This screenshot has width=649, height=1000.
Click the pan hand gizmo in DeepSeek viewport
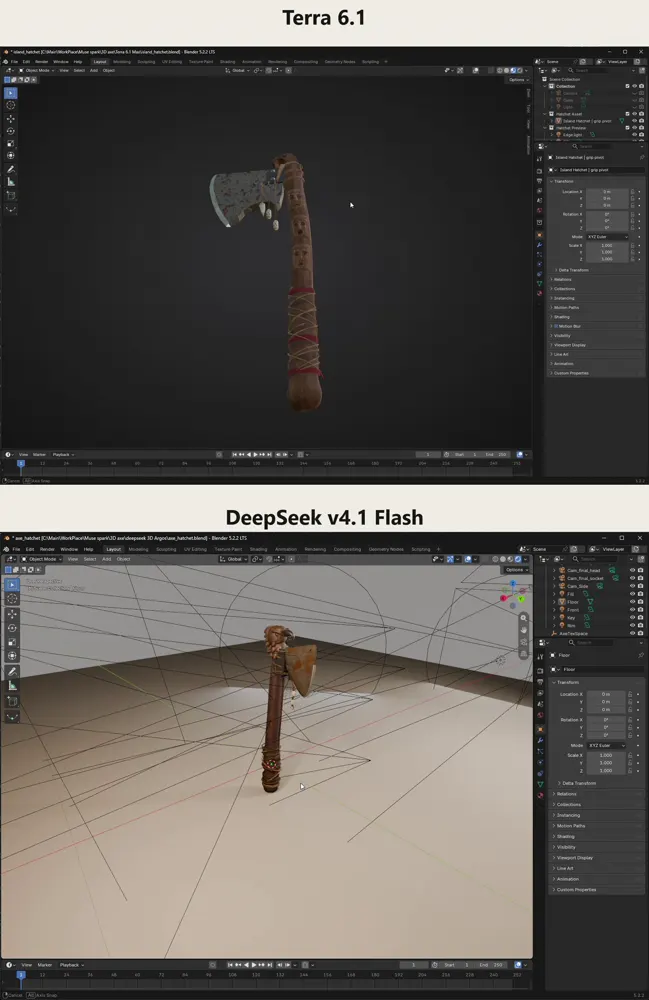[x=523, y=630]
